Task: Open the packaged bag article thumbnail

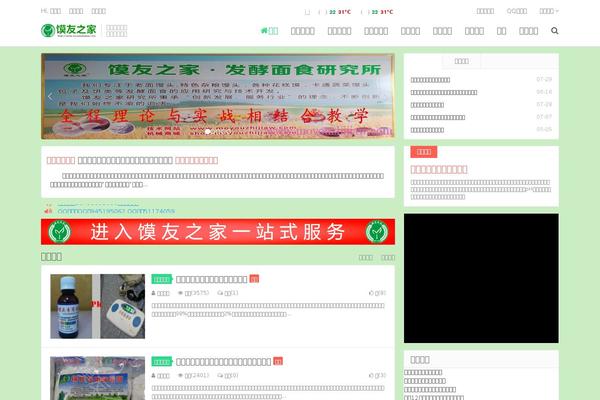Action: [x=98, y=378]
